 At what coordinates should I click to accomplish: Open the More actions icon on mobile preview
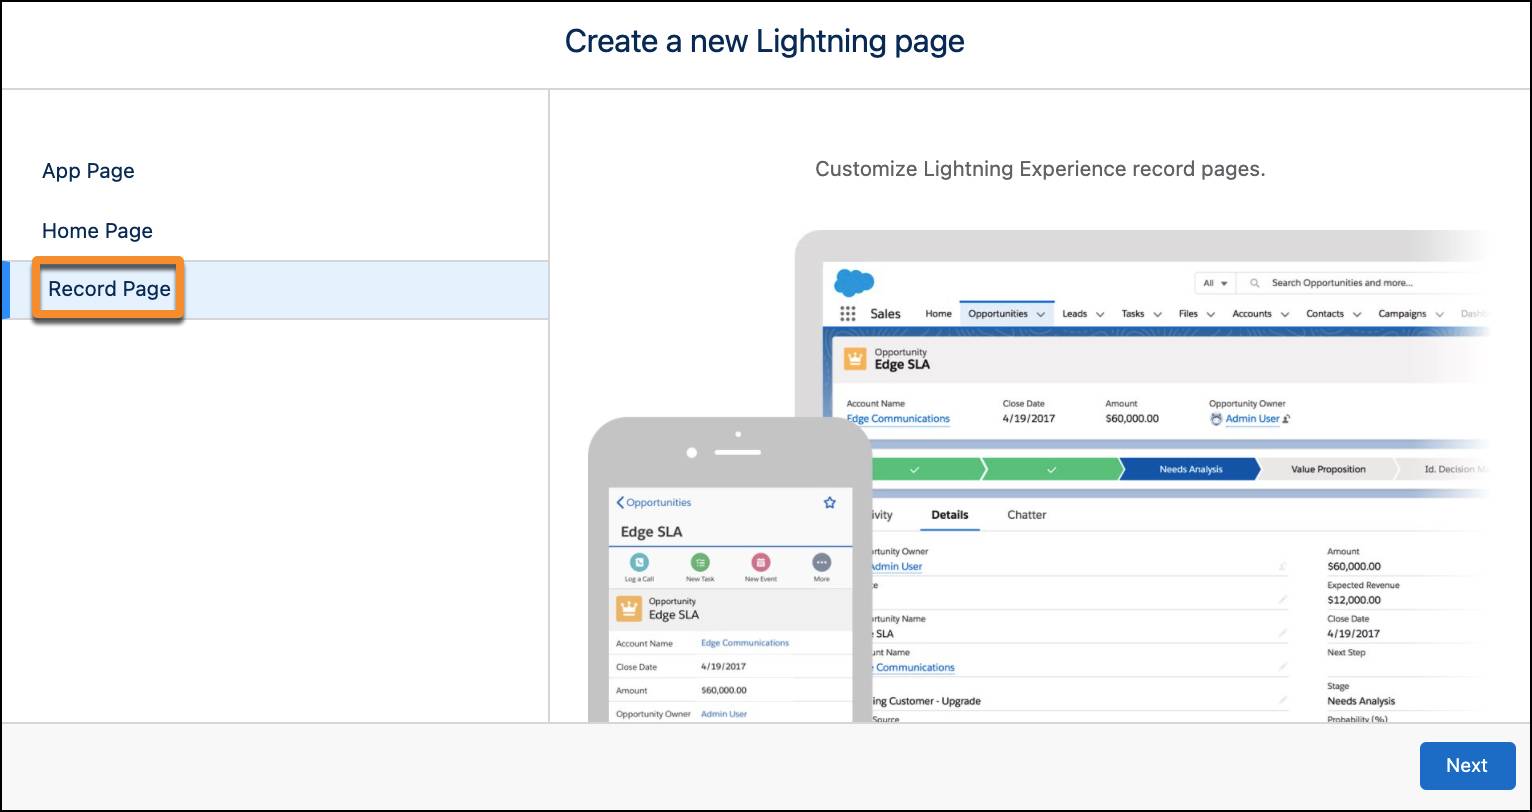[821, 564]
